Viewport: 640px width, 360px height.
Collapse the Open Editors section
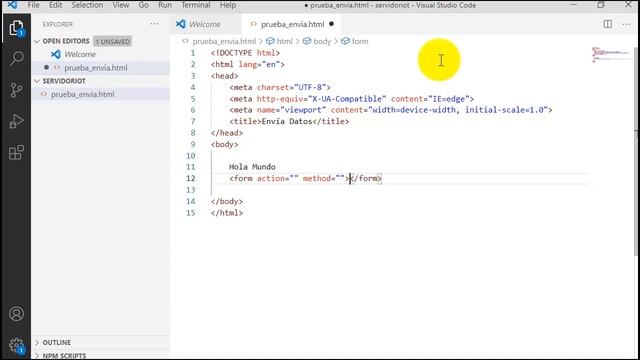point(37,41)
